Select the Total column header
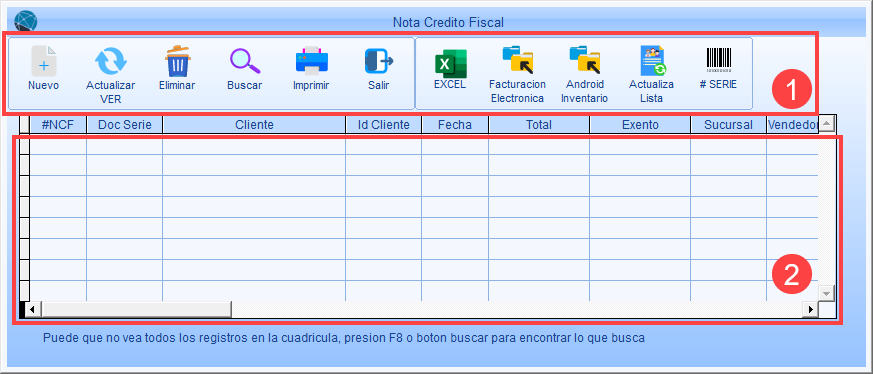This screenshot has height=374, width=873. pyautogui.click(x=539, y=125)
